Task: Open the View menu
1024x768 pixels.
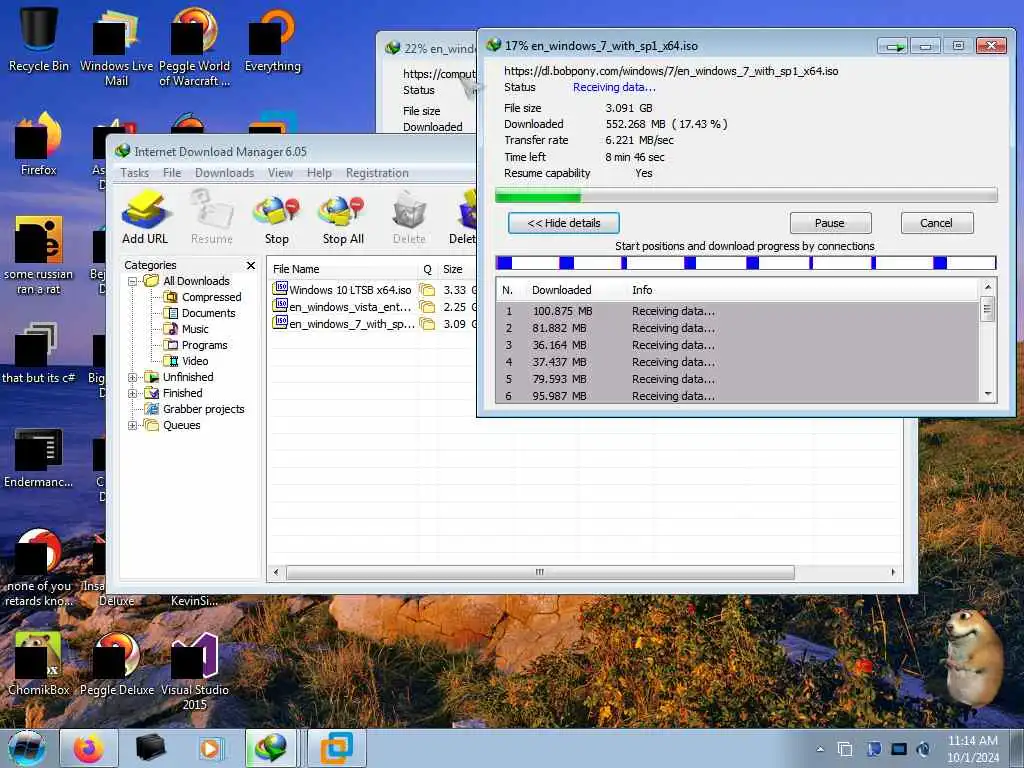Action: (x=280, y=173)
